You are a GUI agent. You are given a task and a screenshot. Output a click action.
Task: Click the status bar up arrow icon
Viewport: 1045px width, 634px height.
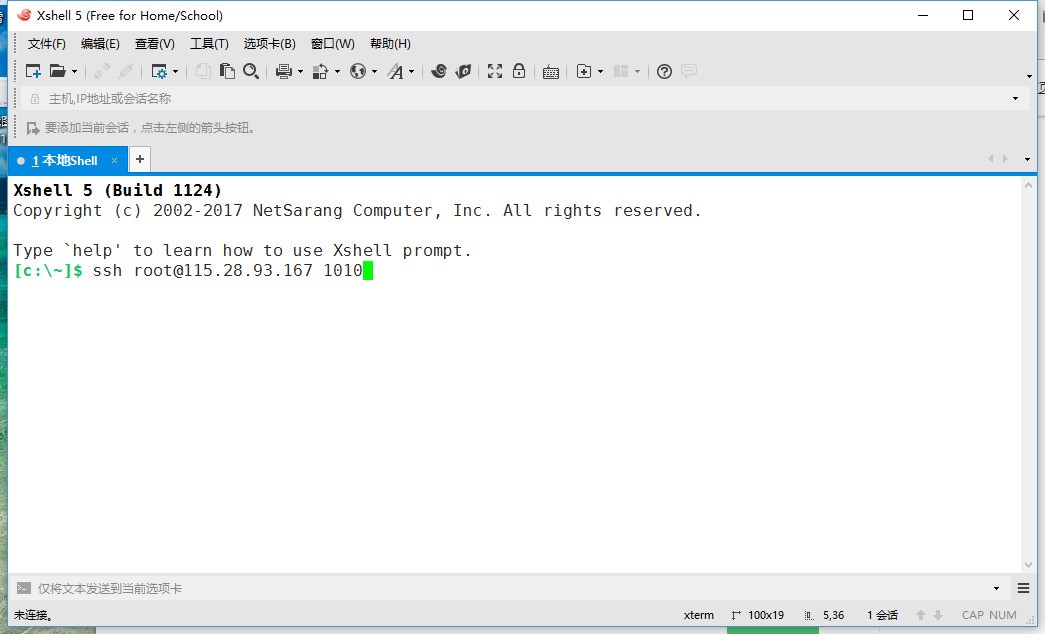click(x=921, y=615)
